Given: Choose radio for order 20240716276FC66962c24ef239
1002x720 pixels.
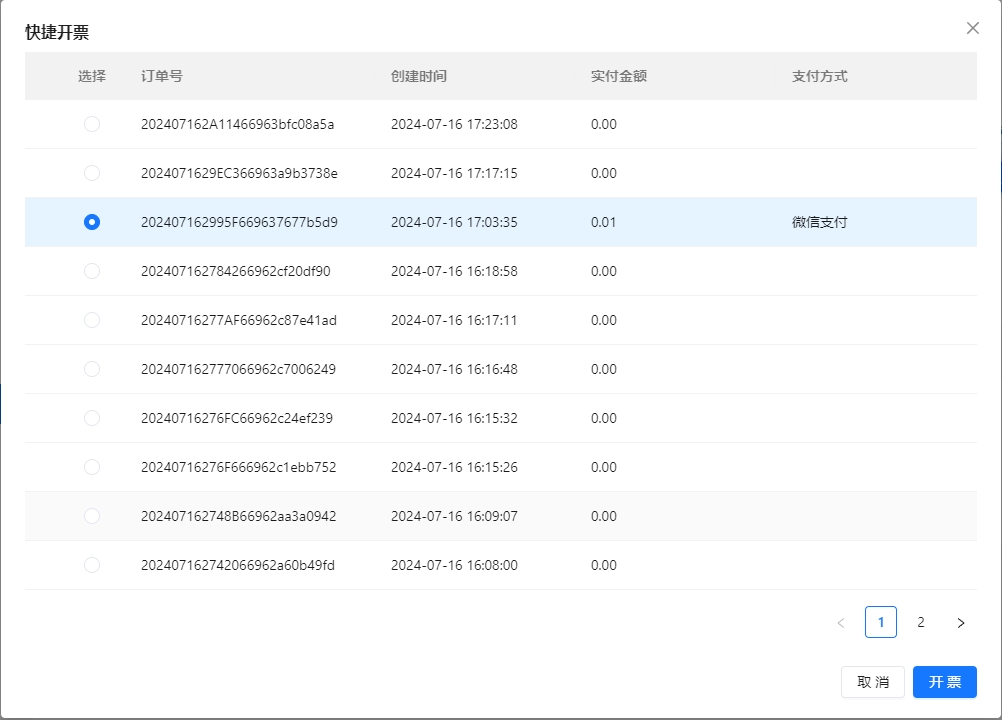Looking at the screenshot, I should pos(92,418).
